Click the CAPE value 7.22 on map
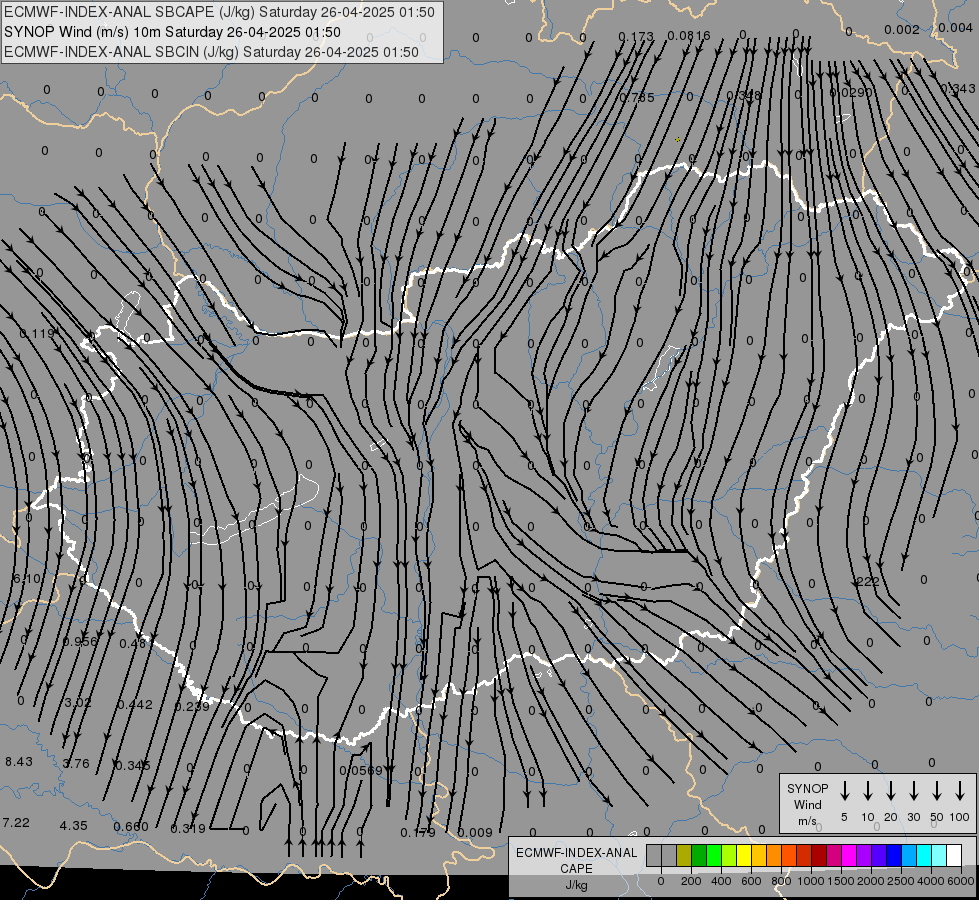This screenshot has width=979, height=900. (16, 823)
